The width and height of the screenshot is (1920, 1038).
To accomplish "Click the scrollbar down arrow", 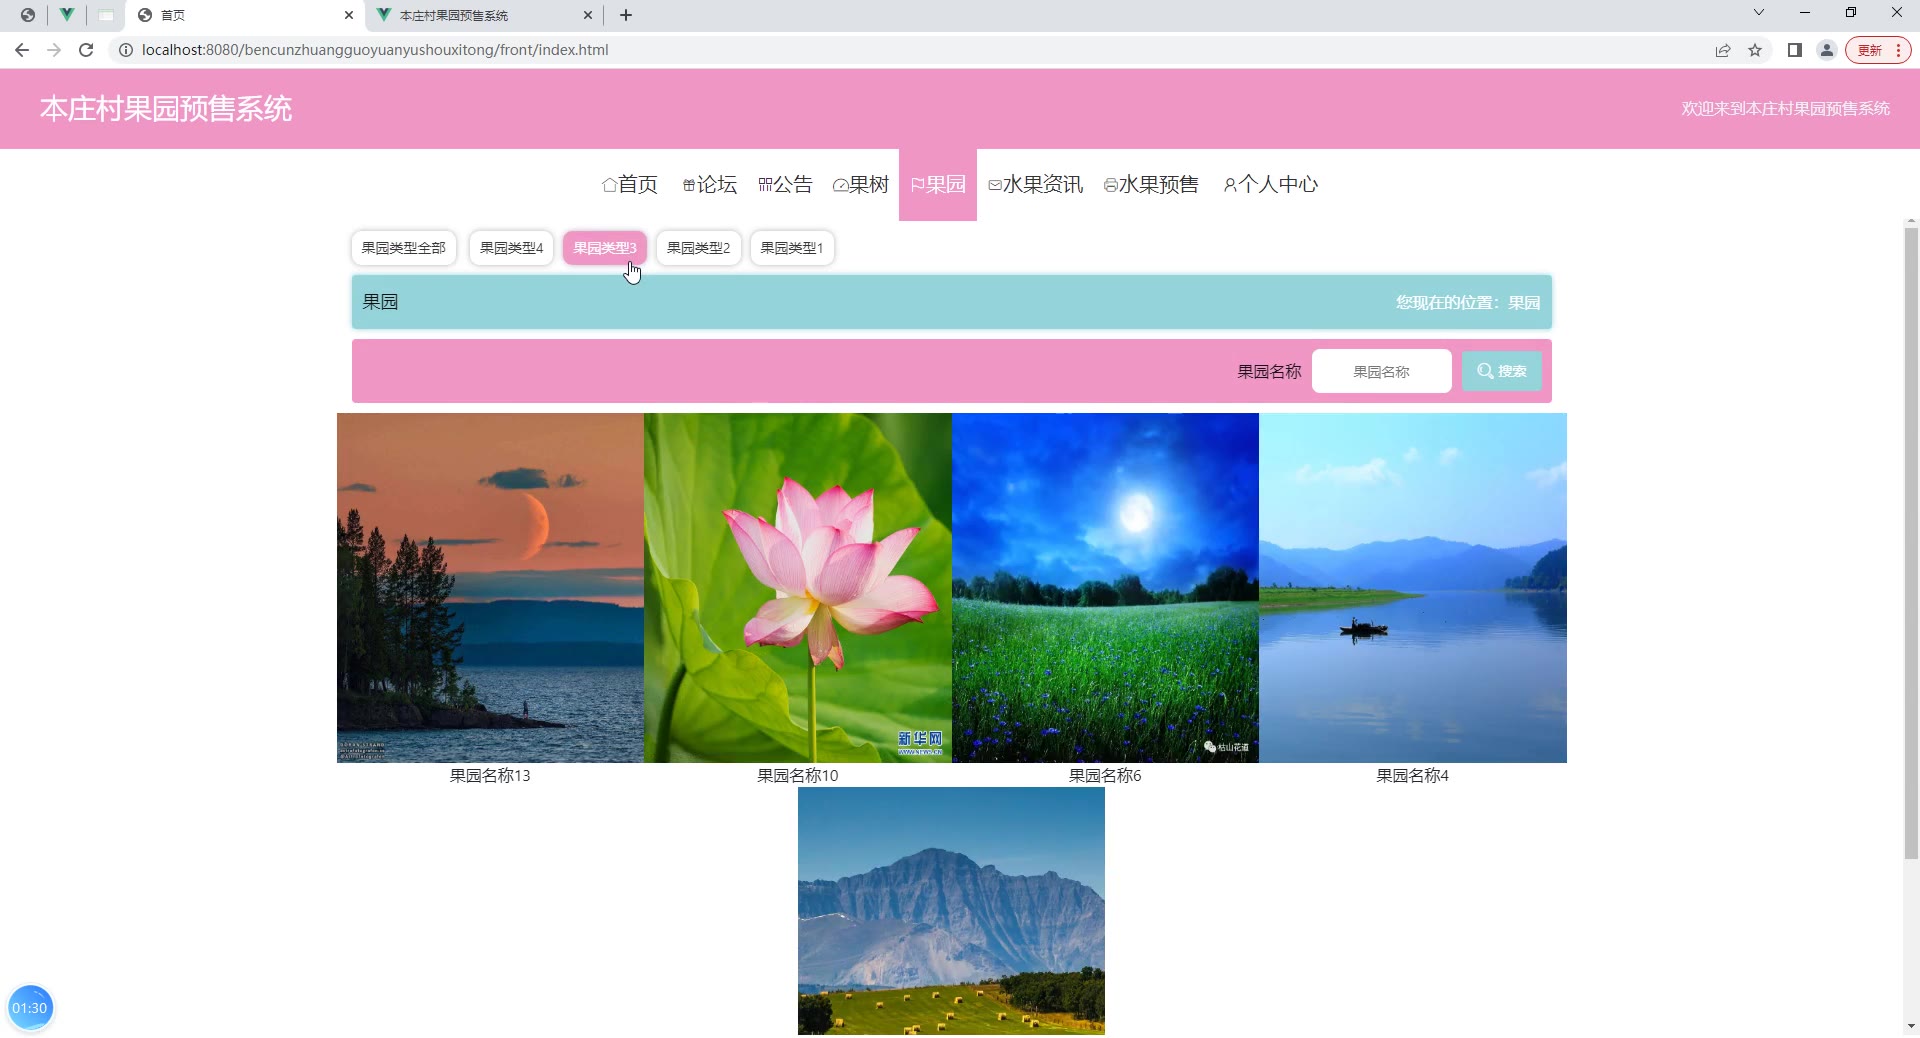I will coord(1911,1026).
